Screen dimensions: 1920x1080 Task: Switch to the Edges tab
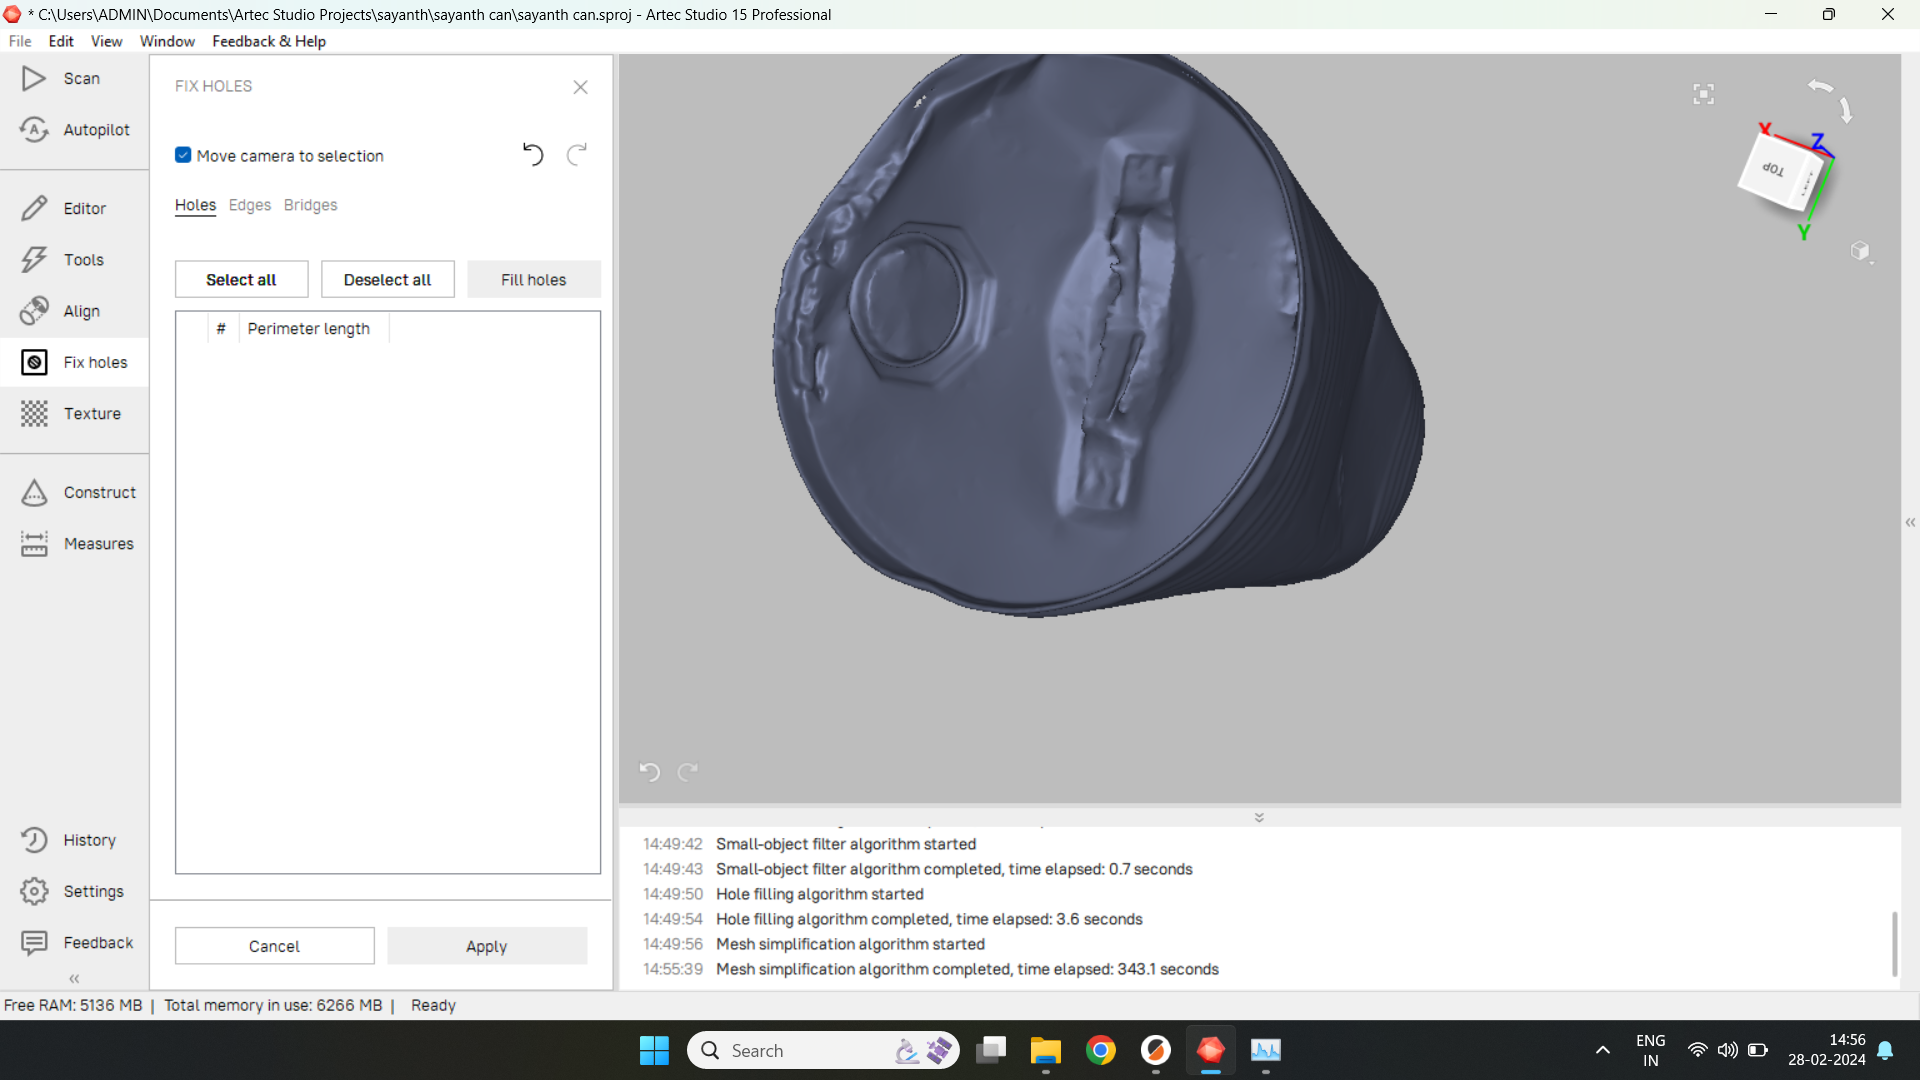(x=250, y=205)
